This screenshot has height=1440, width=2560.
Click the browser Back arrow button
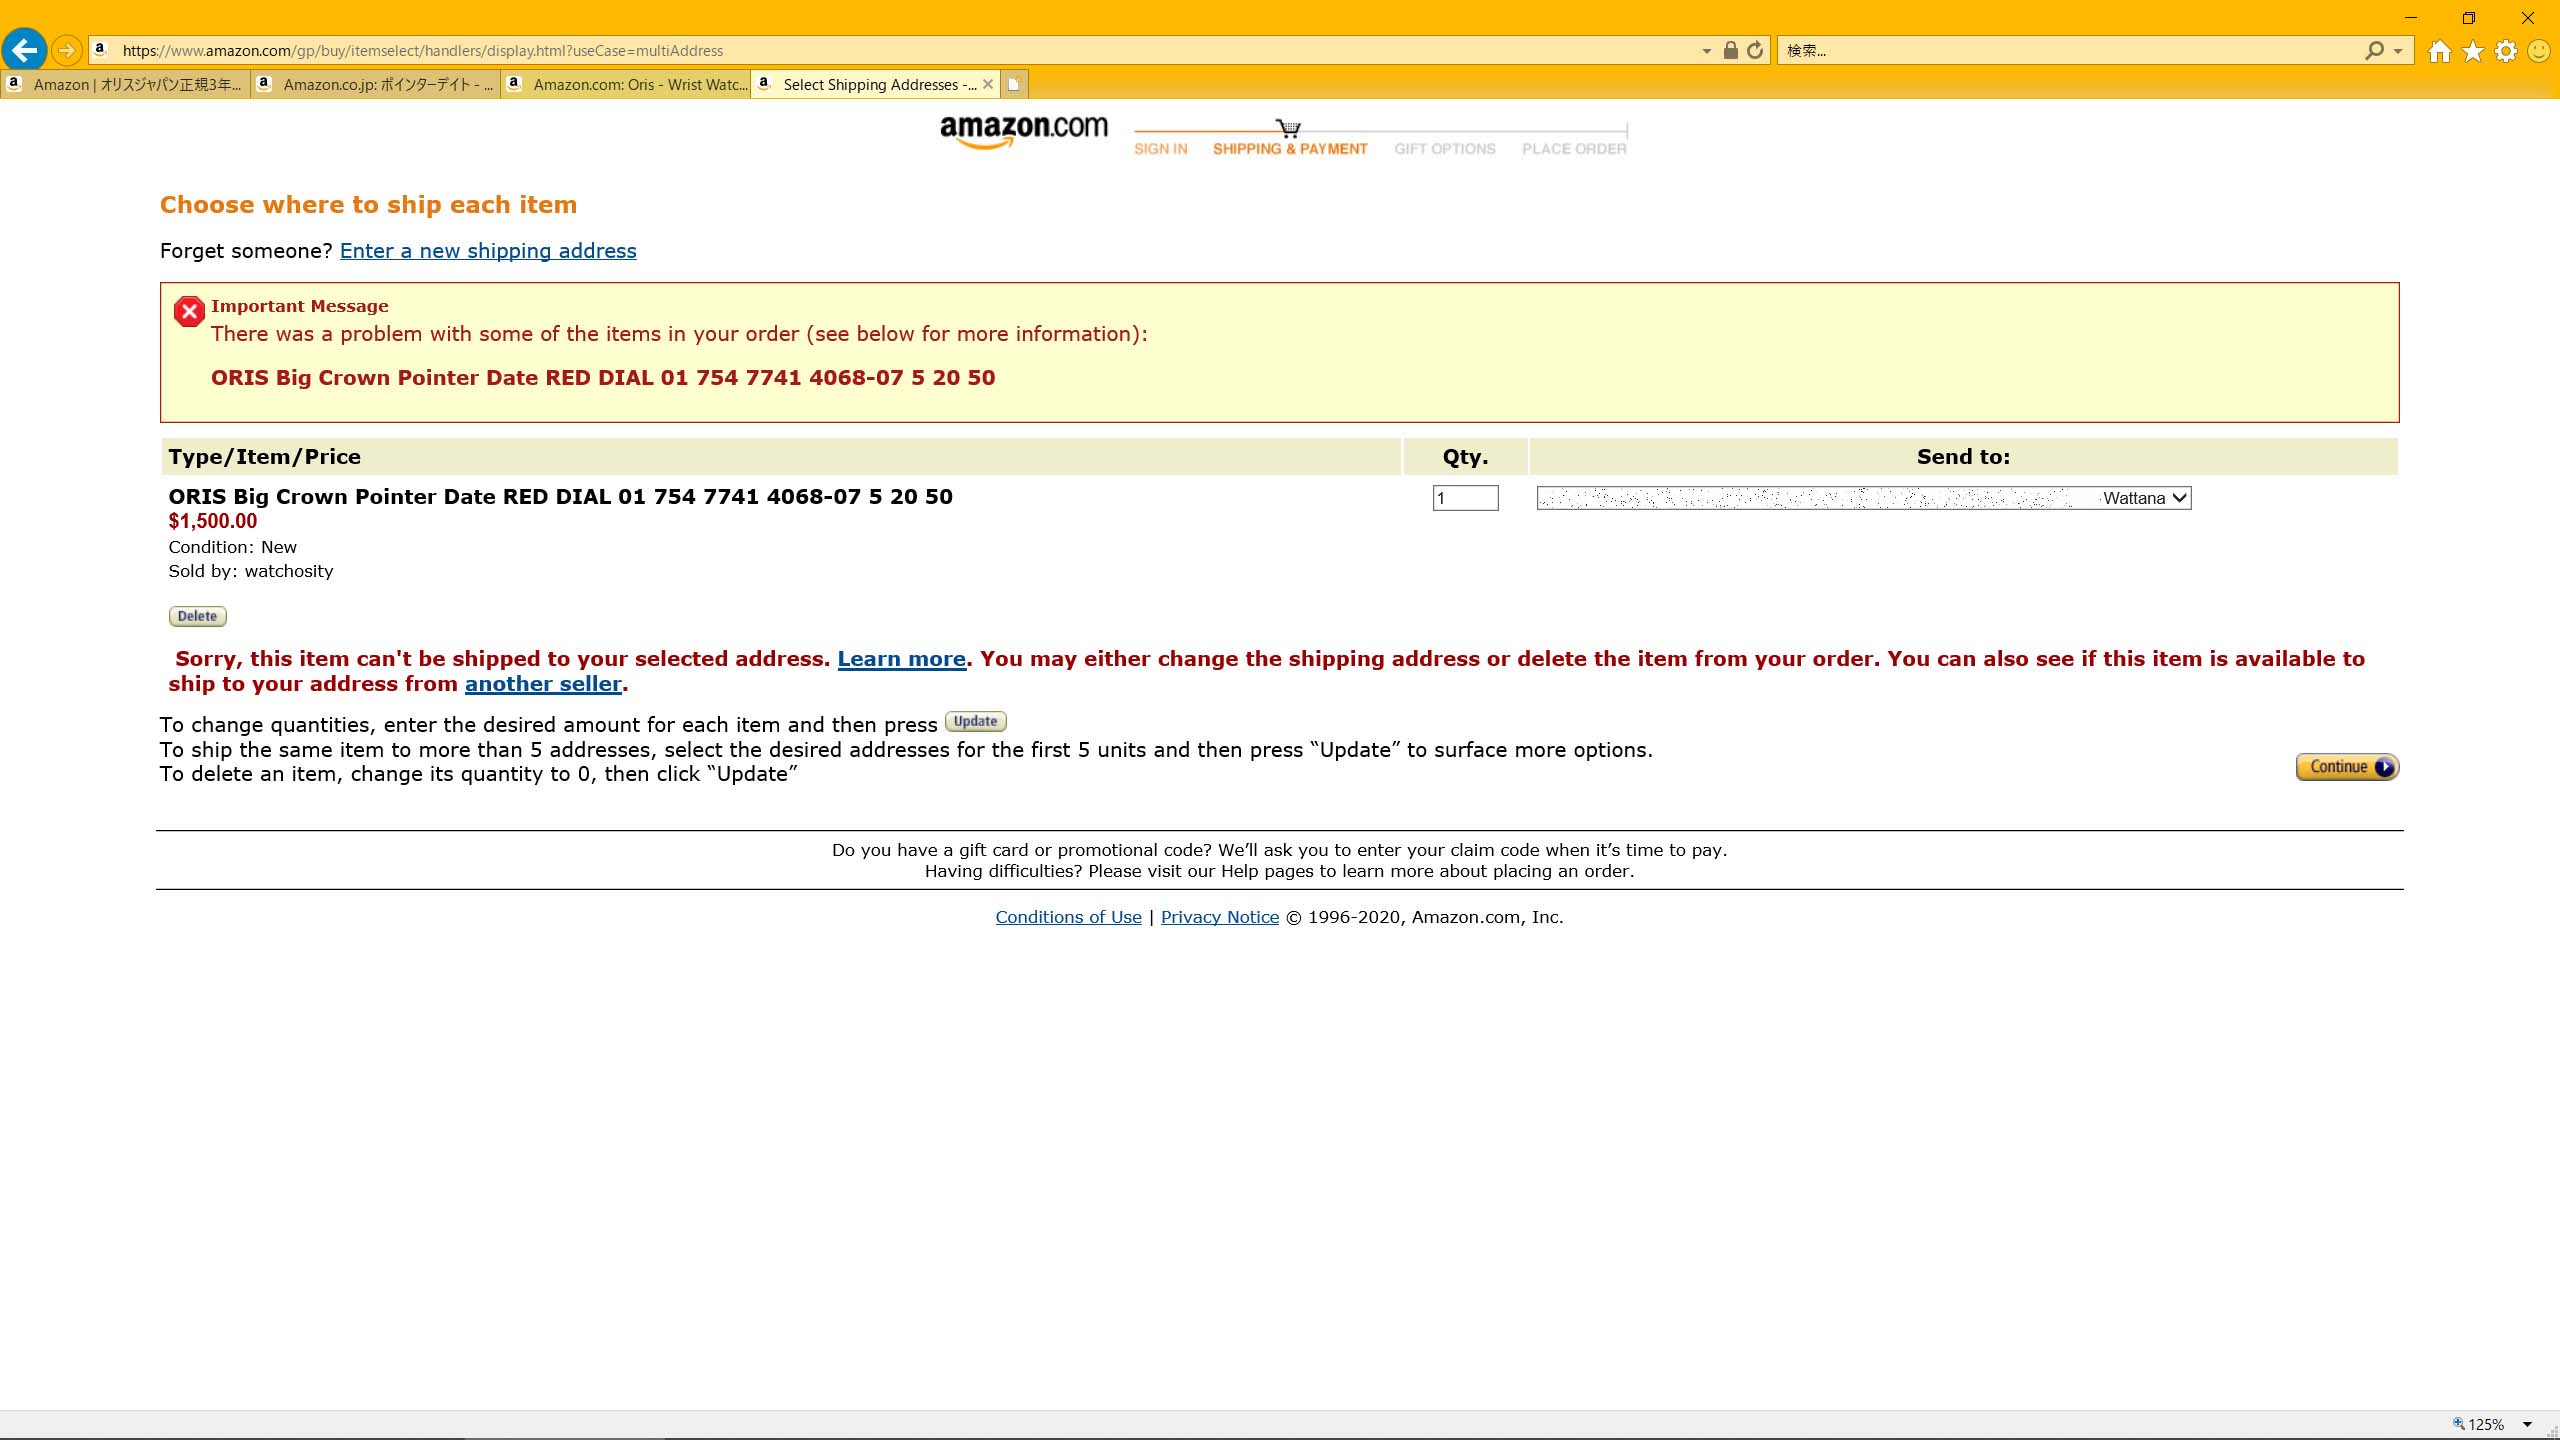pos(24,50)
